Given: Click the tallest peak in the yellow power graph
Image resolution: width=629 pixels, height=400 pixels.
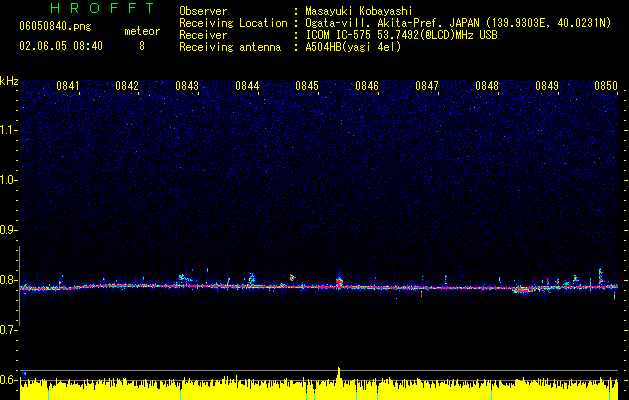Looking at the screenshot, I should (x=339, y=373).
